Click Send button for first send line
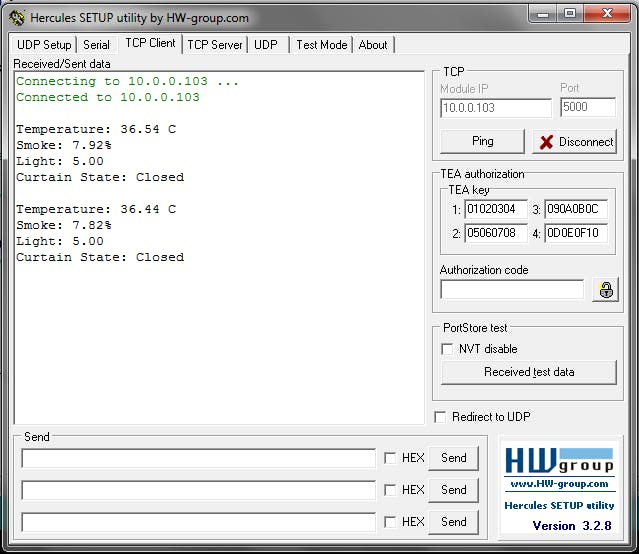Image resolution: width=639 pixels, height=554 pixels. pos(454,458)
